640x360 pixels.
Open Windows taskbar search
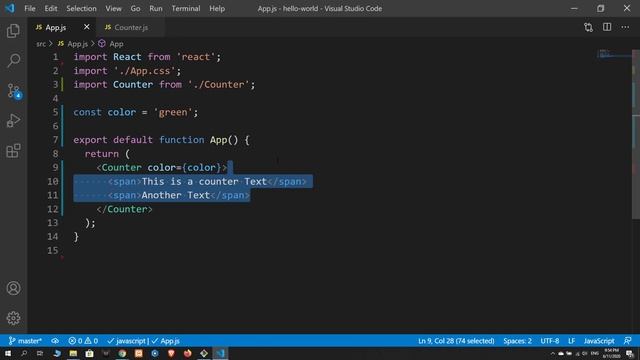[x=24, y=353]
